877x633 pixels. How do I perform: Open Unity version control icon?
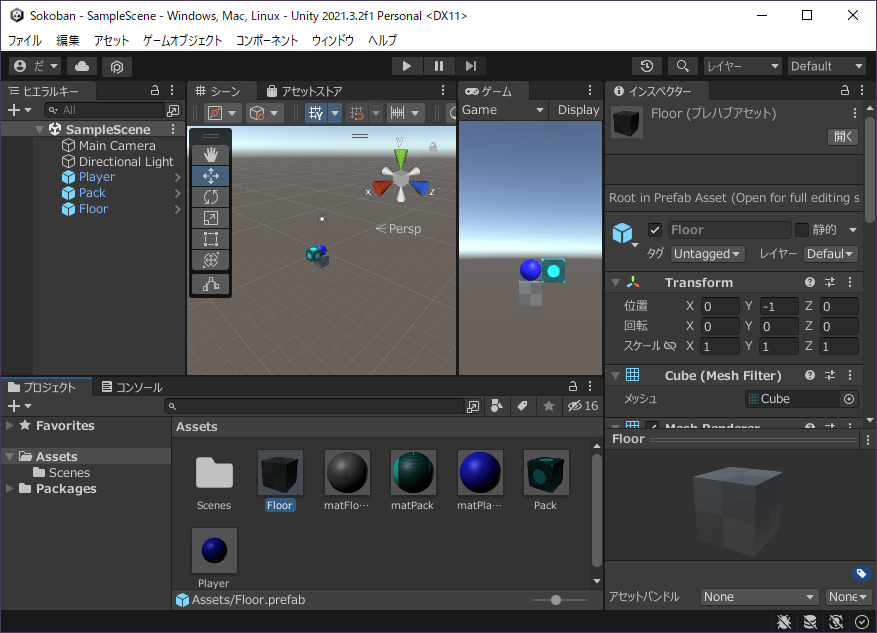(116, 67)
